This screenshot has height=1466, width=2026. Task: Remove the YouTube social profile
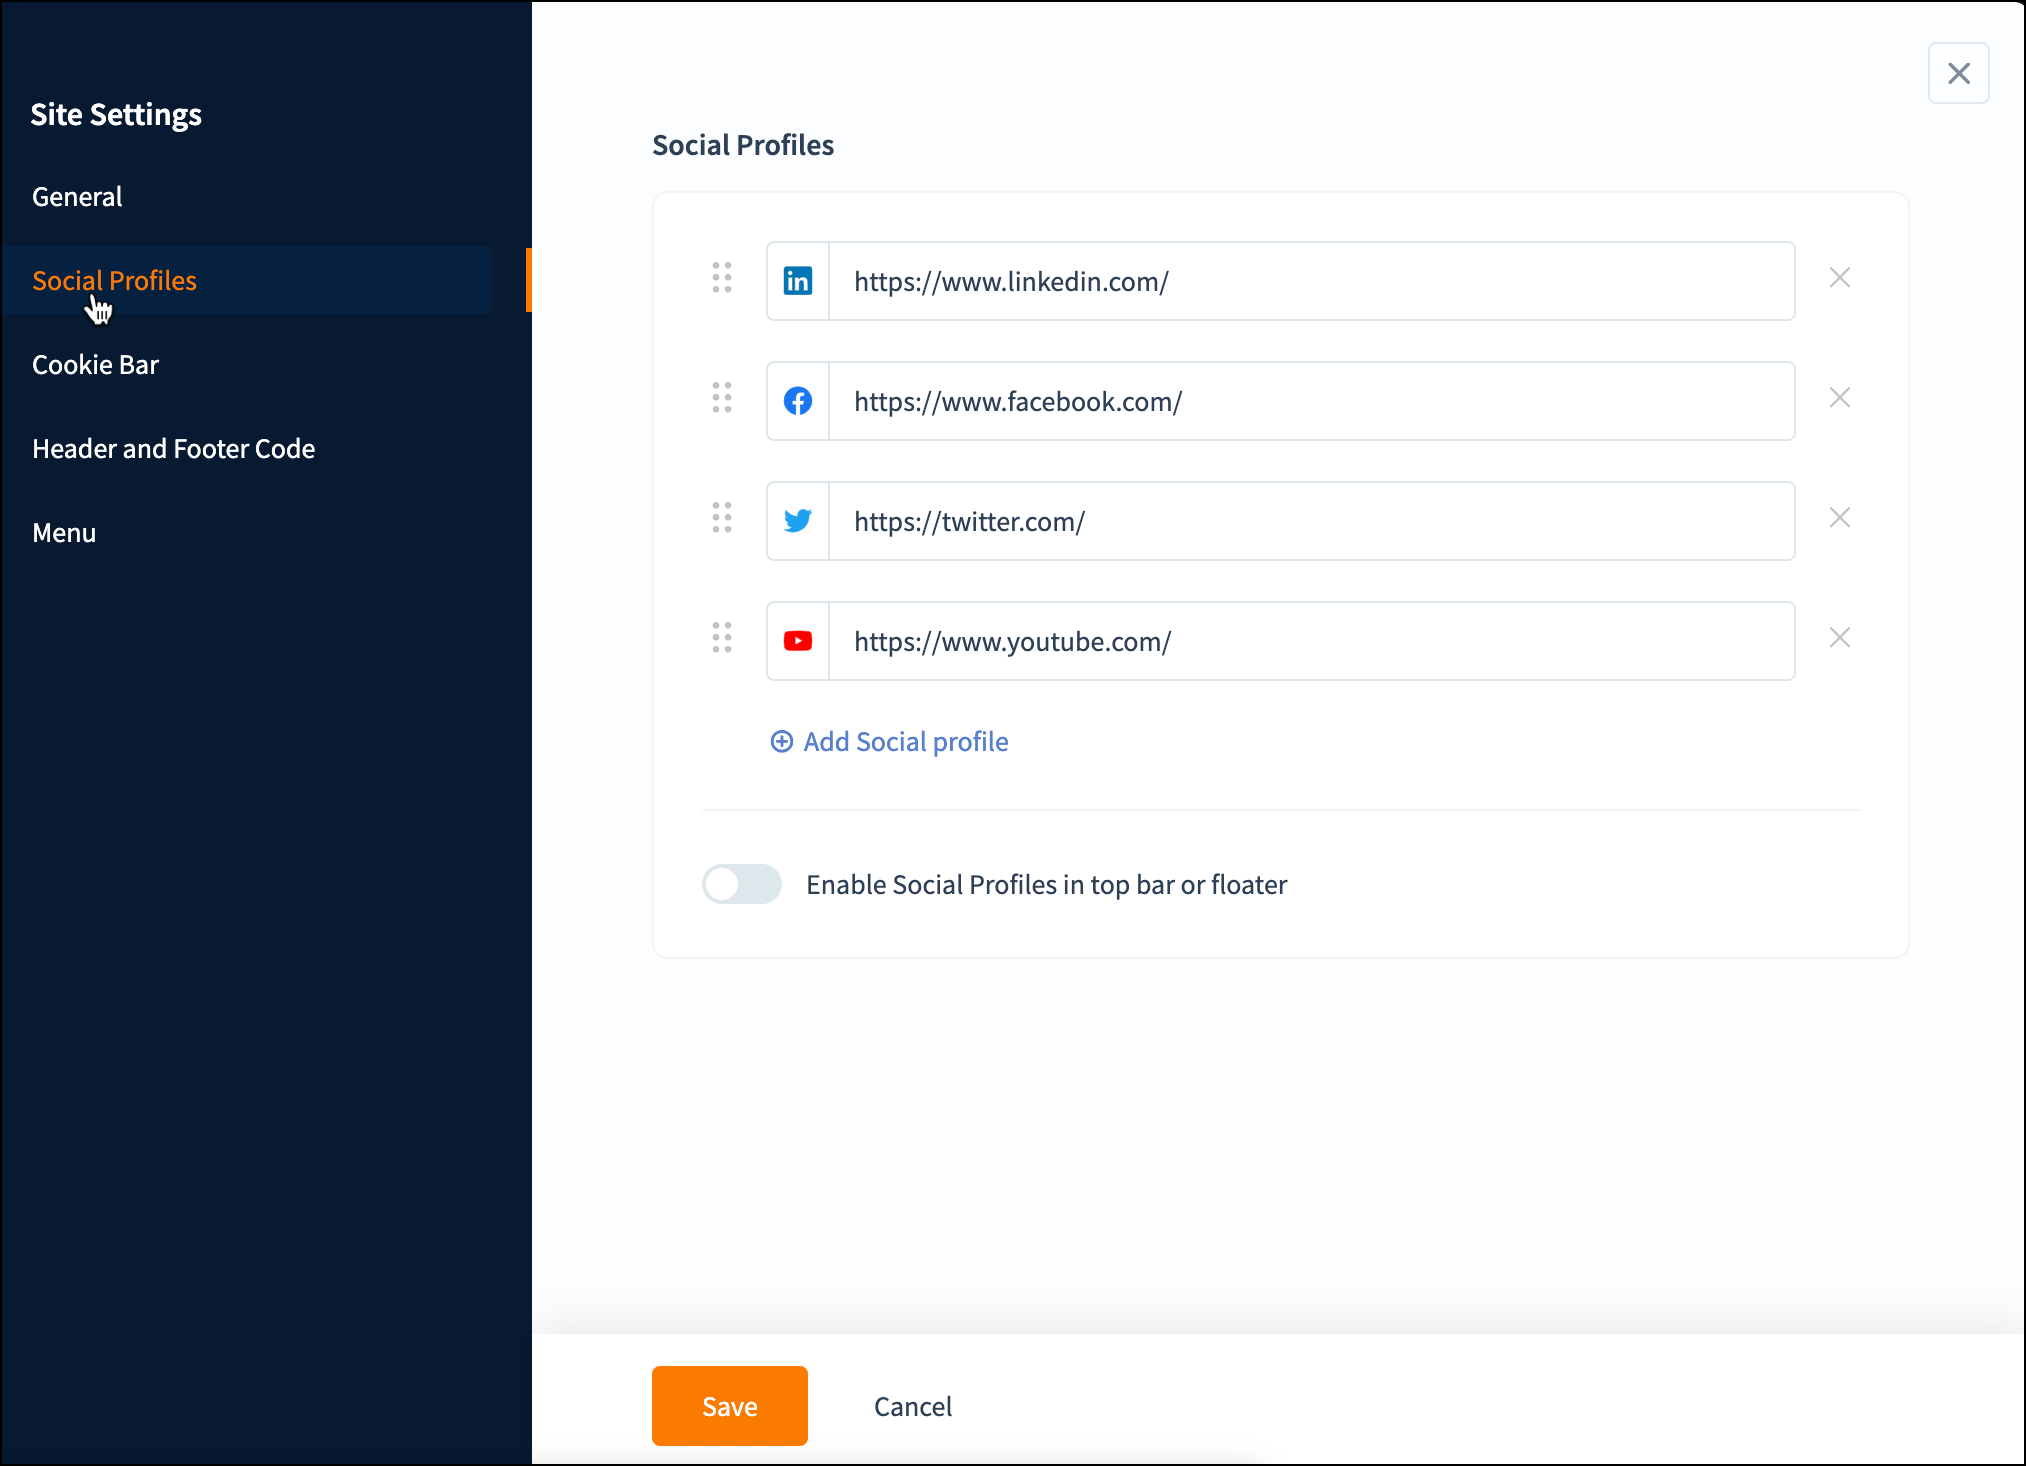[1840, 638]
